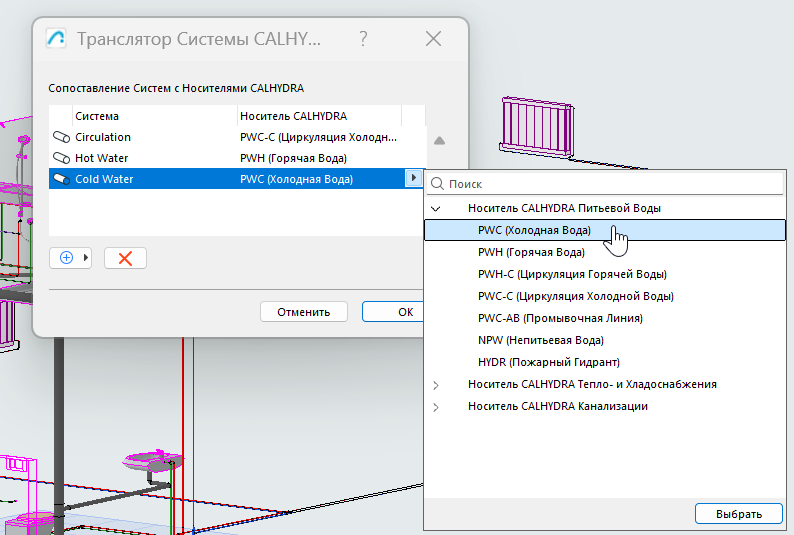Viewport: 794px width, 535px height.
Task: Click carrier cell PWC-C (Циркуляция Холодн…
Action: (319, 137)
